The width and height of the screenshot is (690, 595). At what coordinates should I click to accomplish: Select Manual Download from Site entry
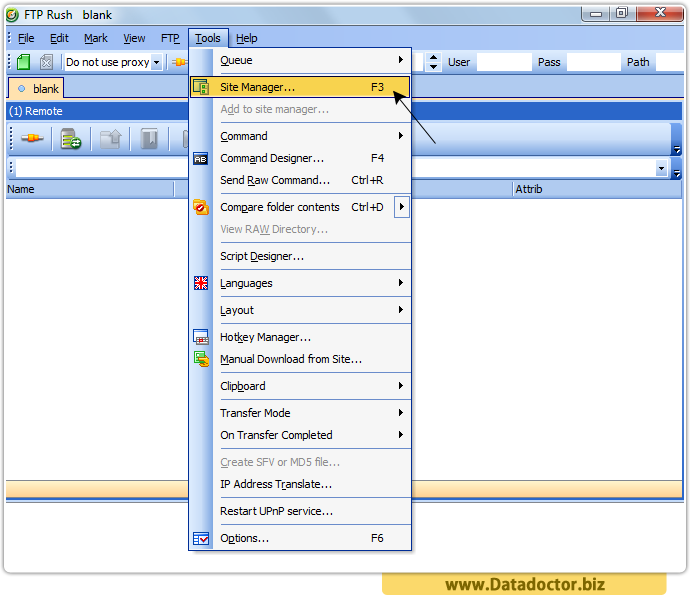click(x=300, y=359)
